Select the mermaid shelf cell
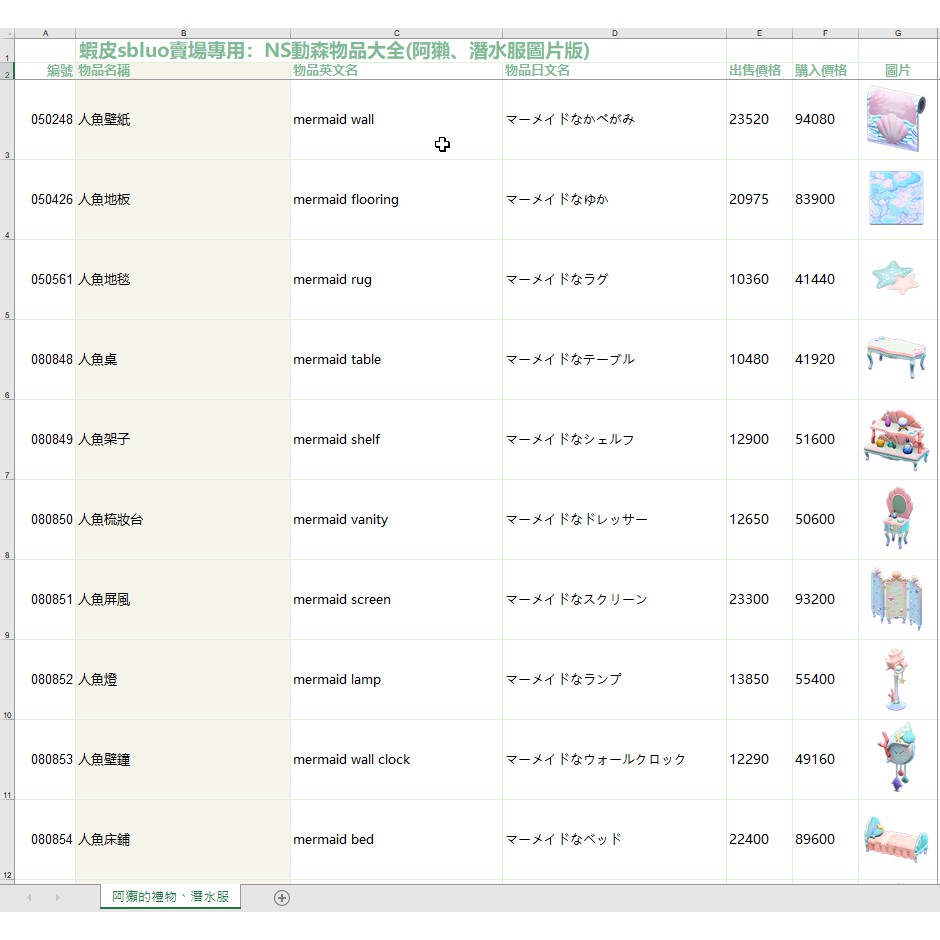This screenshot has height=940, width=940. 396,440
